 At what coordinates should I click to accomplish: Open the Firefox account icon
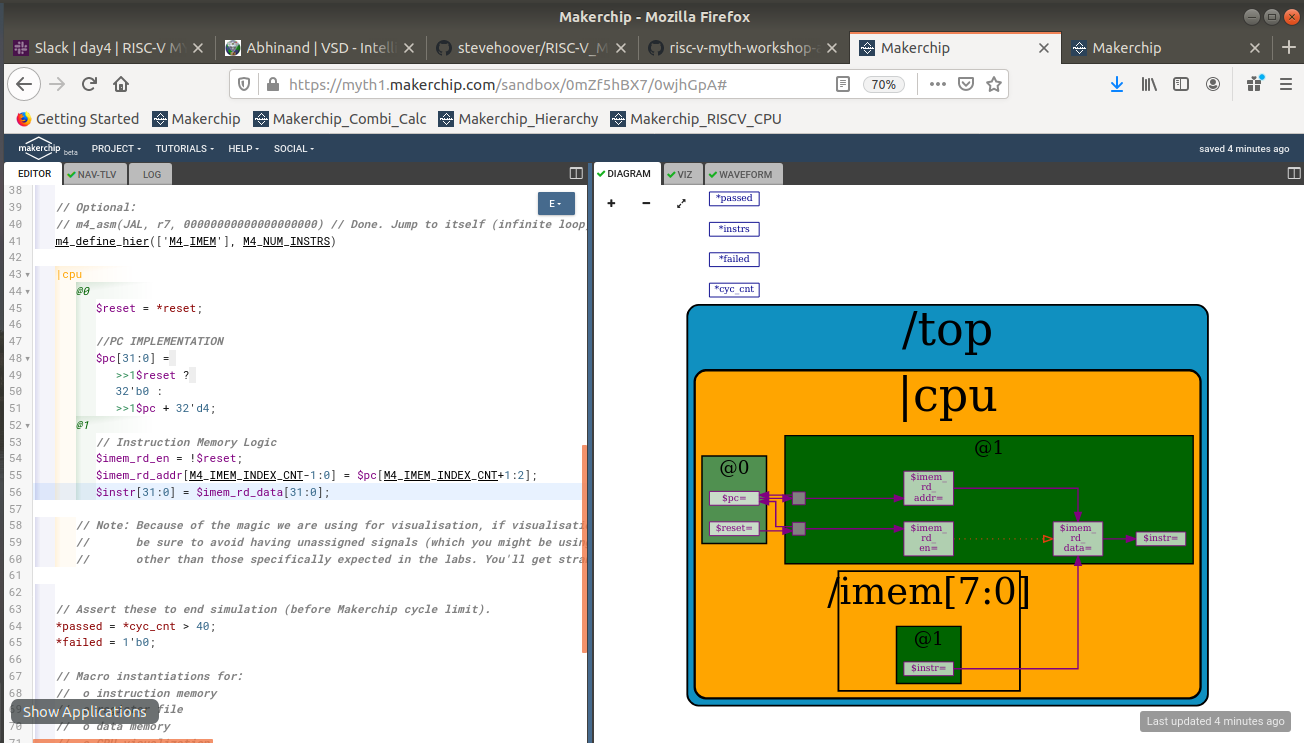(x=1213, y=84)
